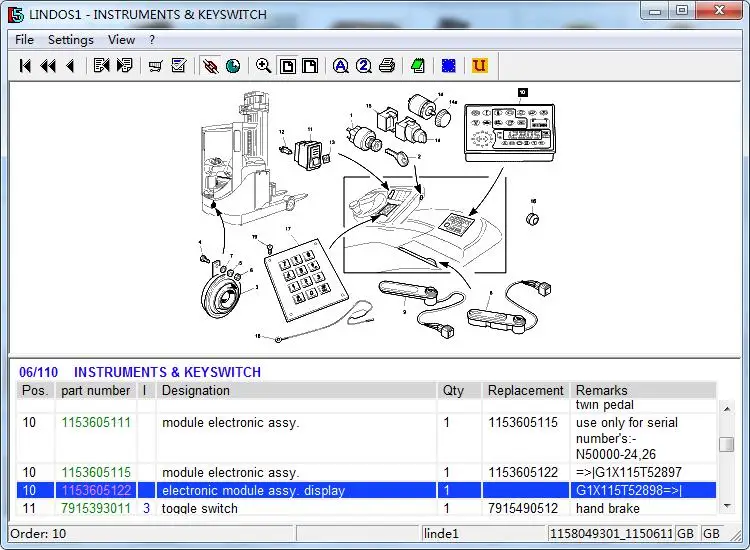Click the display module drawing labeled 10

[510, 133]
